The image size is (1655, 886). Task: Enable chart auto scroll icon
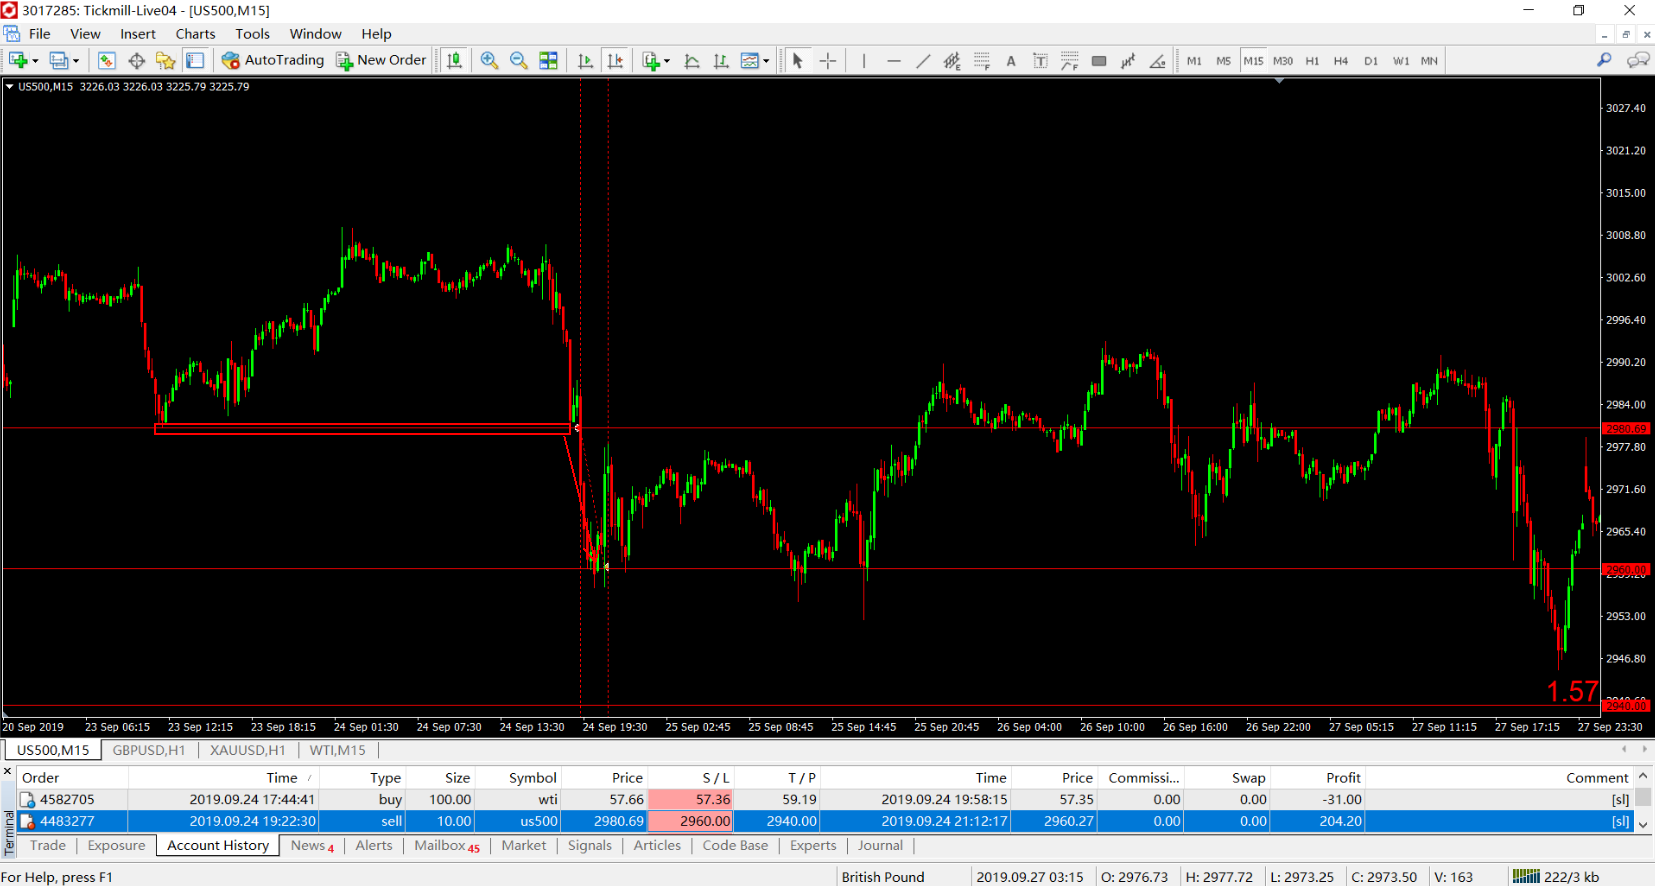pos(586,61)
